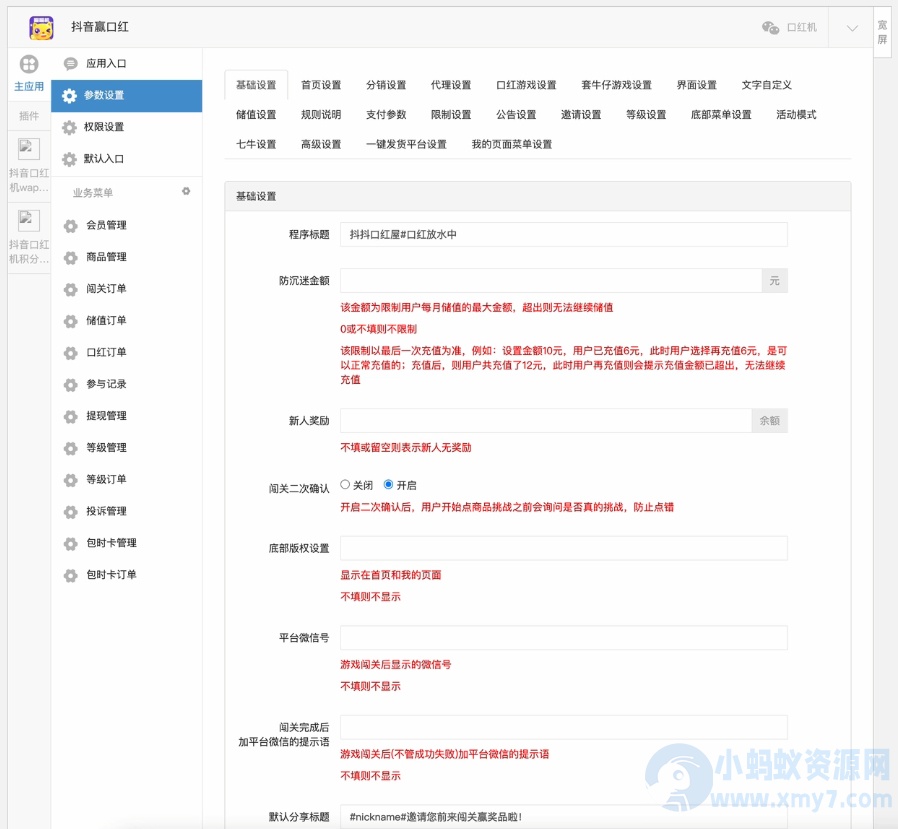The image size is (898, 829).
Task: Expand the top-right account dropdown chevron
Action: coord(852,28)
